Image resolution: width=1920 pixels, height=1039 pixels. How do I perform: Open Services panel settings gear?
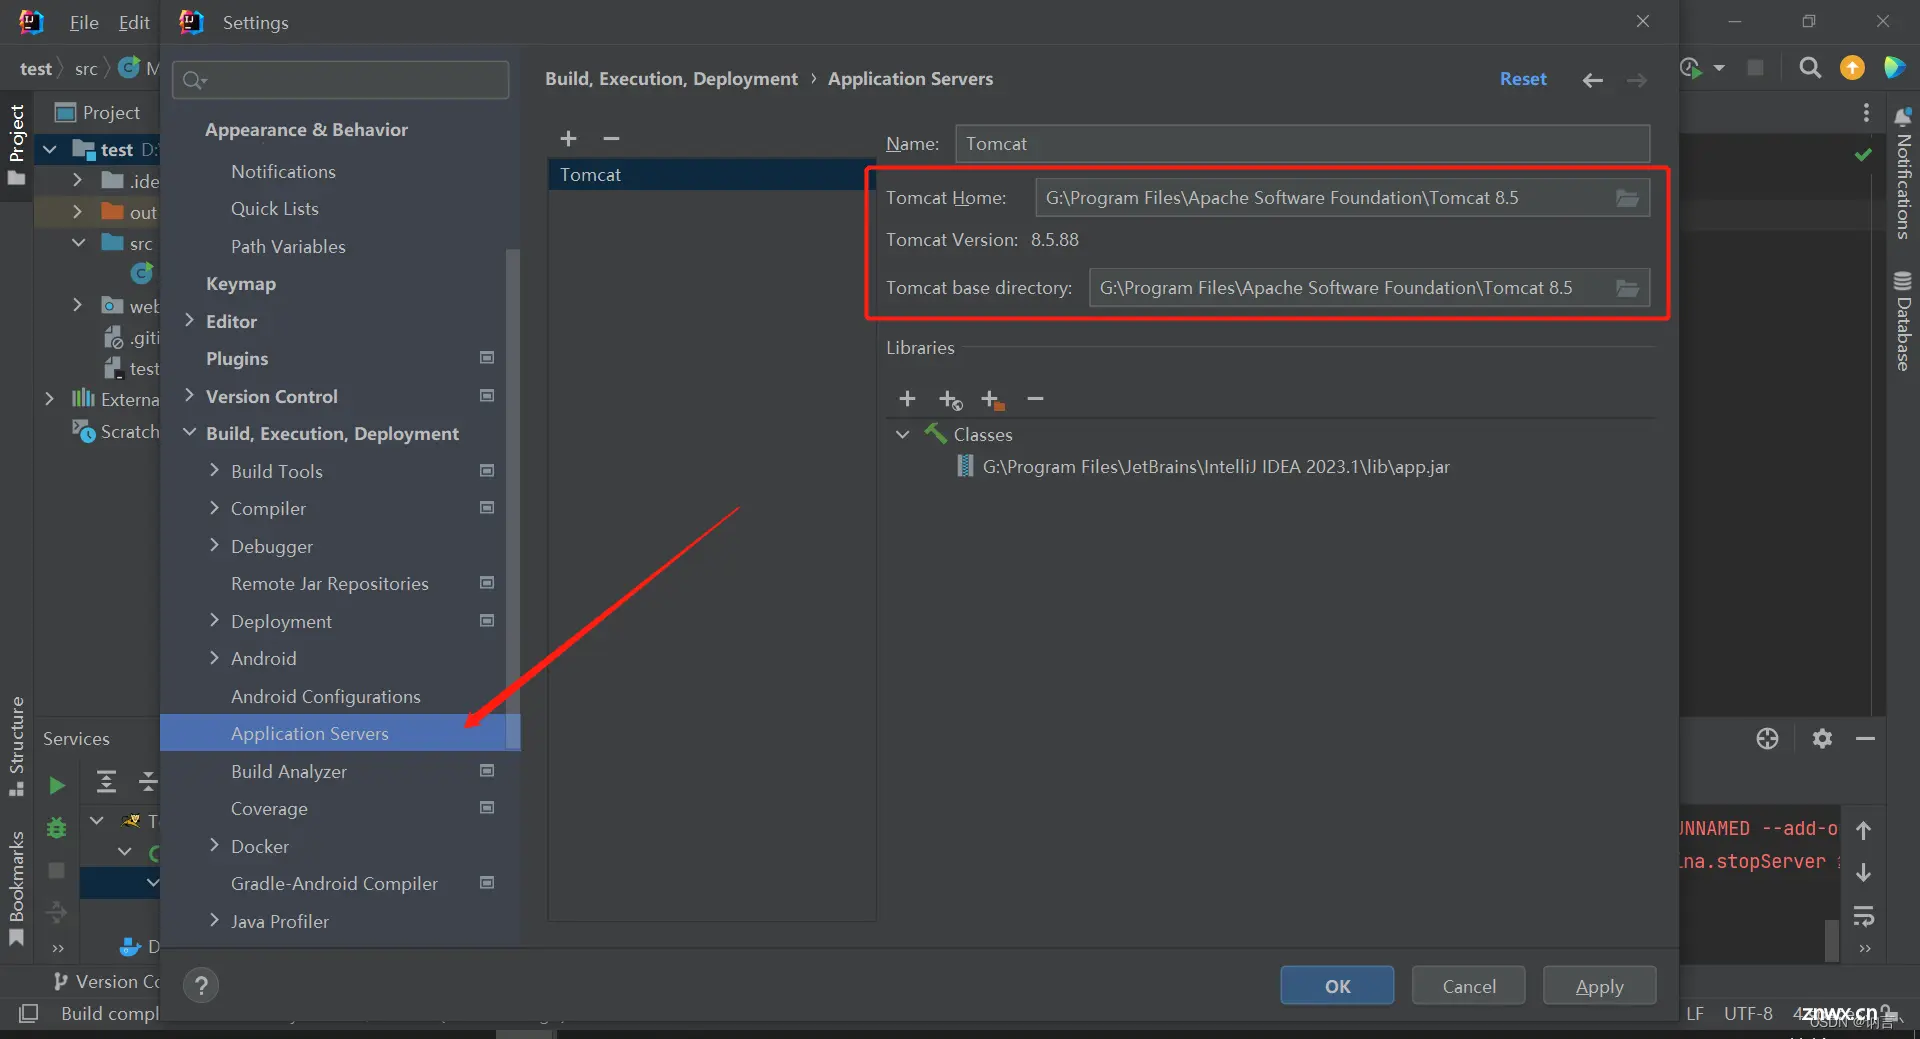click(1822, 739)
